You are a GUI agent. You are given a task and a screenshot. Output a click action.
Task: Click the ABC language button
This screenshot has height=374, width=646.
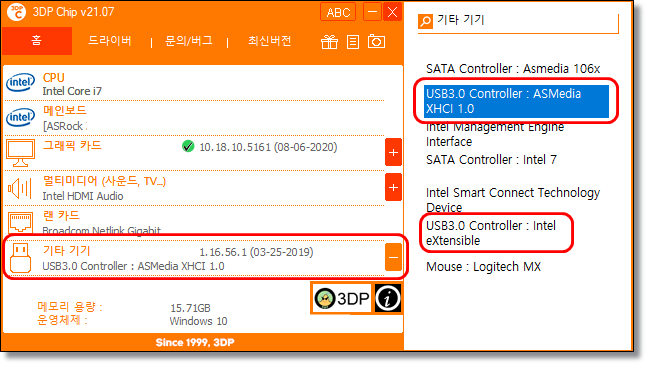click(x=338, y=12)
